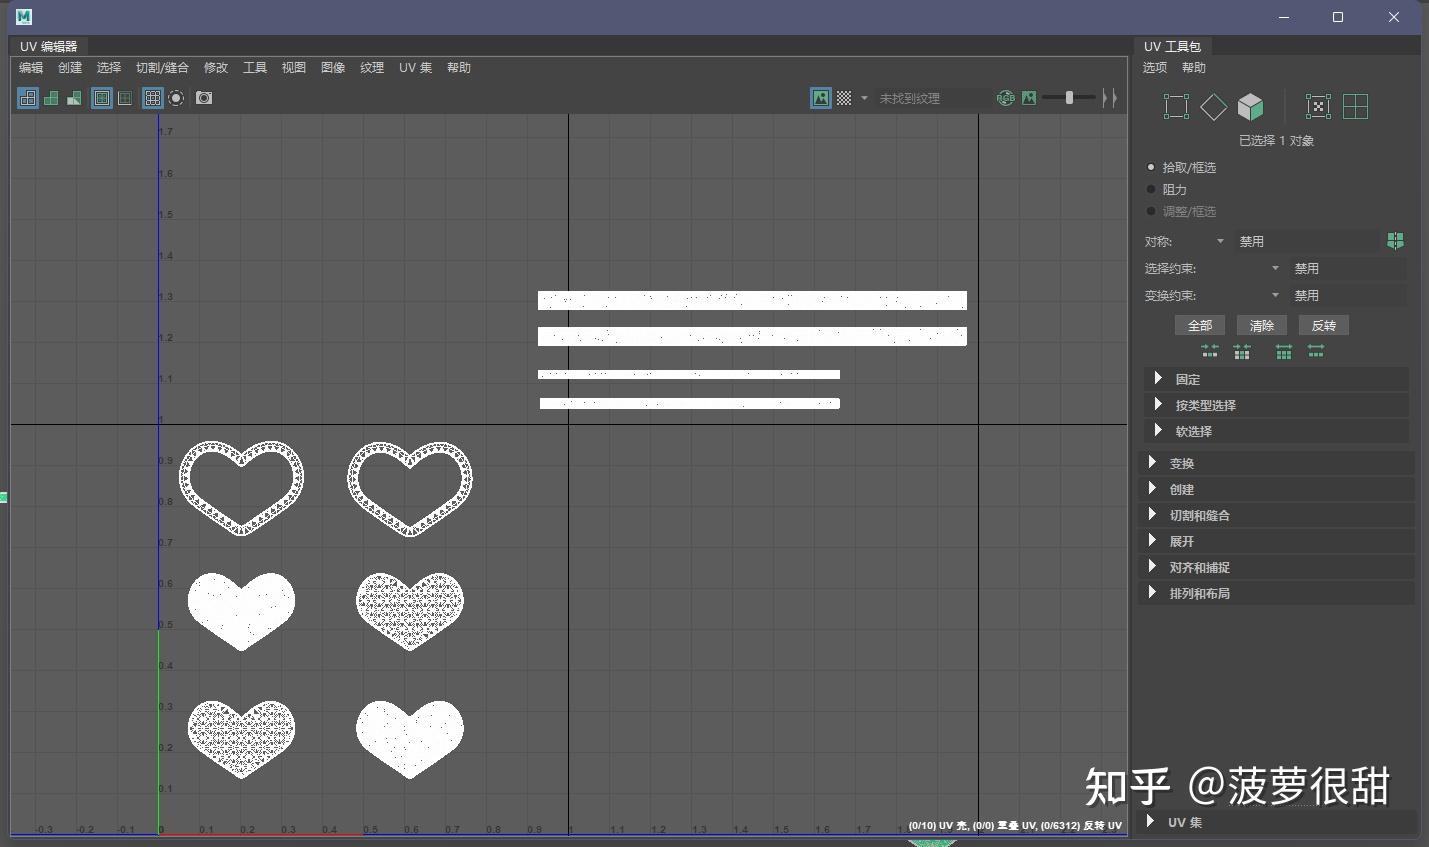Toggle the display image button left of checkerboard
1429x847 pixels.
tap(821, 98)
